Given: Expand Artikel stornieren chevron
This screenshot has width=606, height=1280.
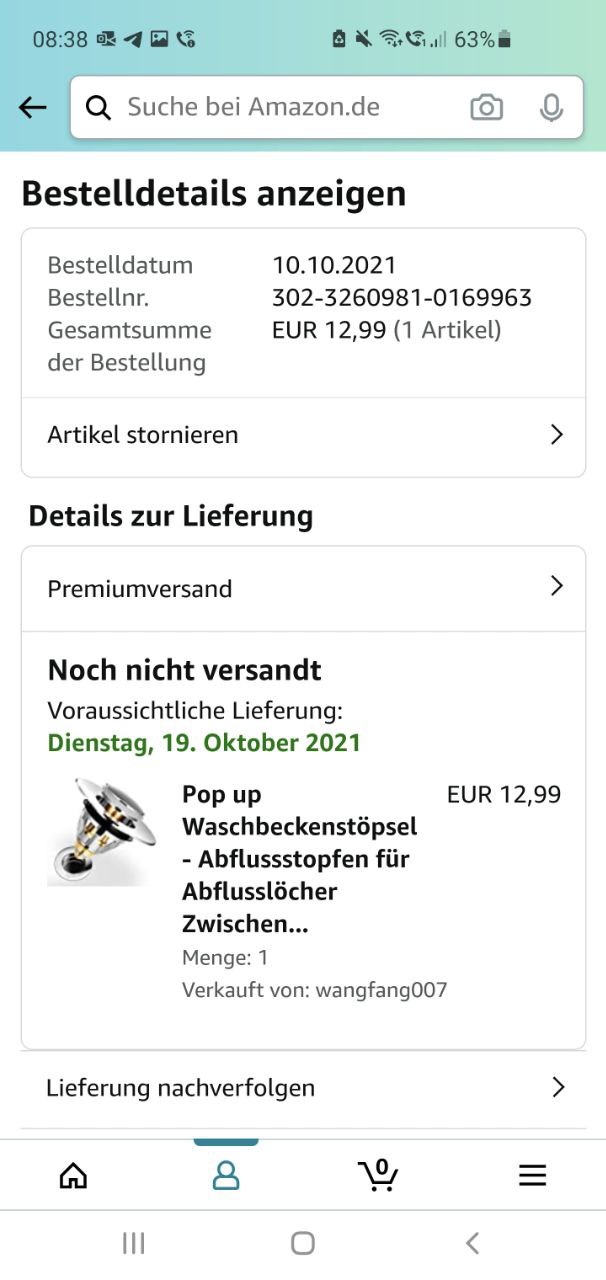Looking at the screenshot, I should click(557, 435).
